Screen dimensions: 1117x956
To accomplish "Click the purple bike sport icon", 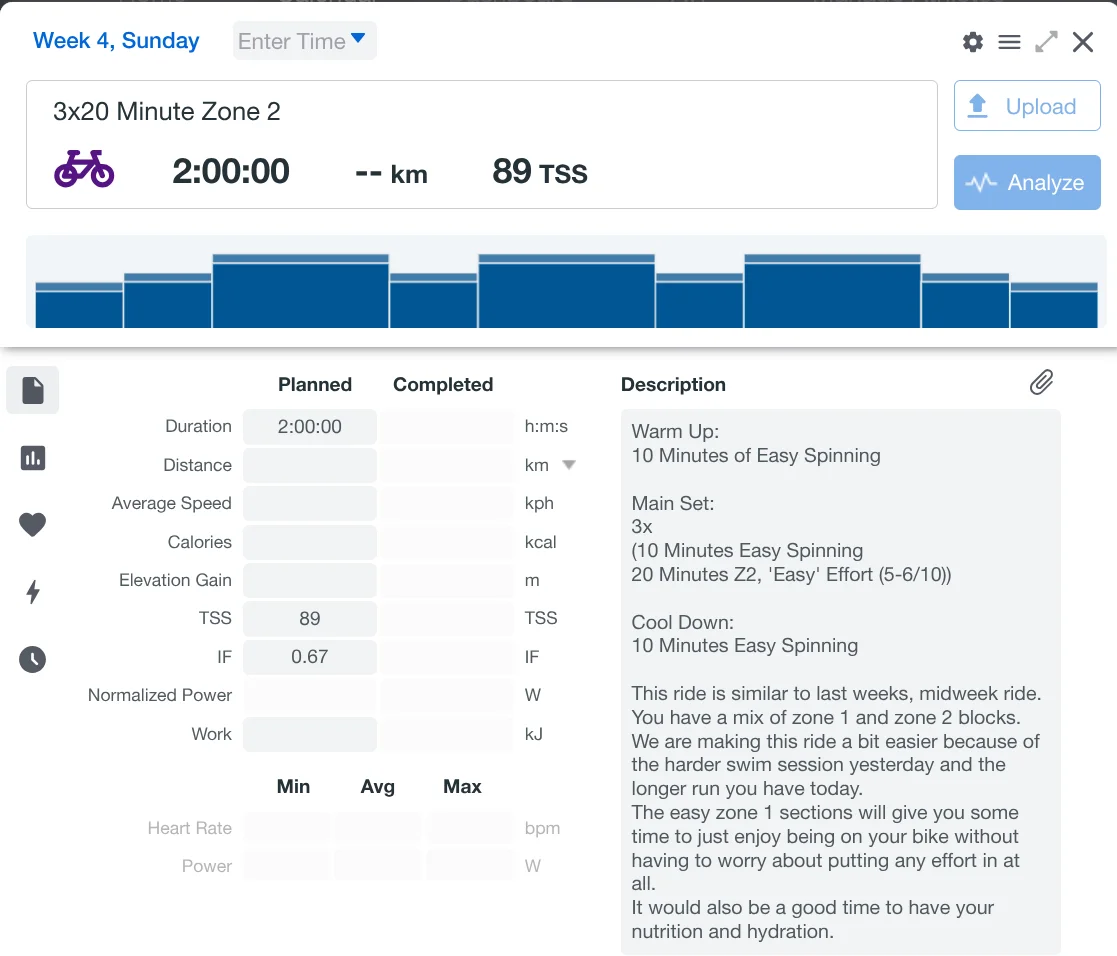I will coord(84,170).
